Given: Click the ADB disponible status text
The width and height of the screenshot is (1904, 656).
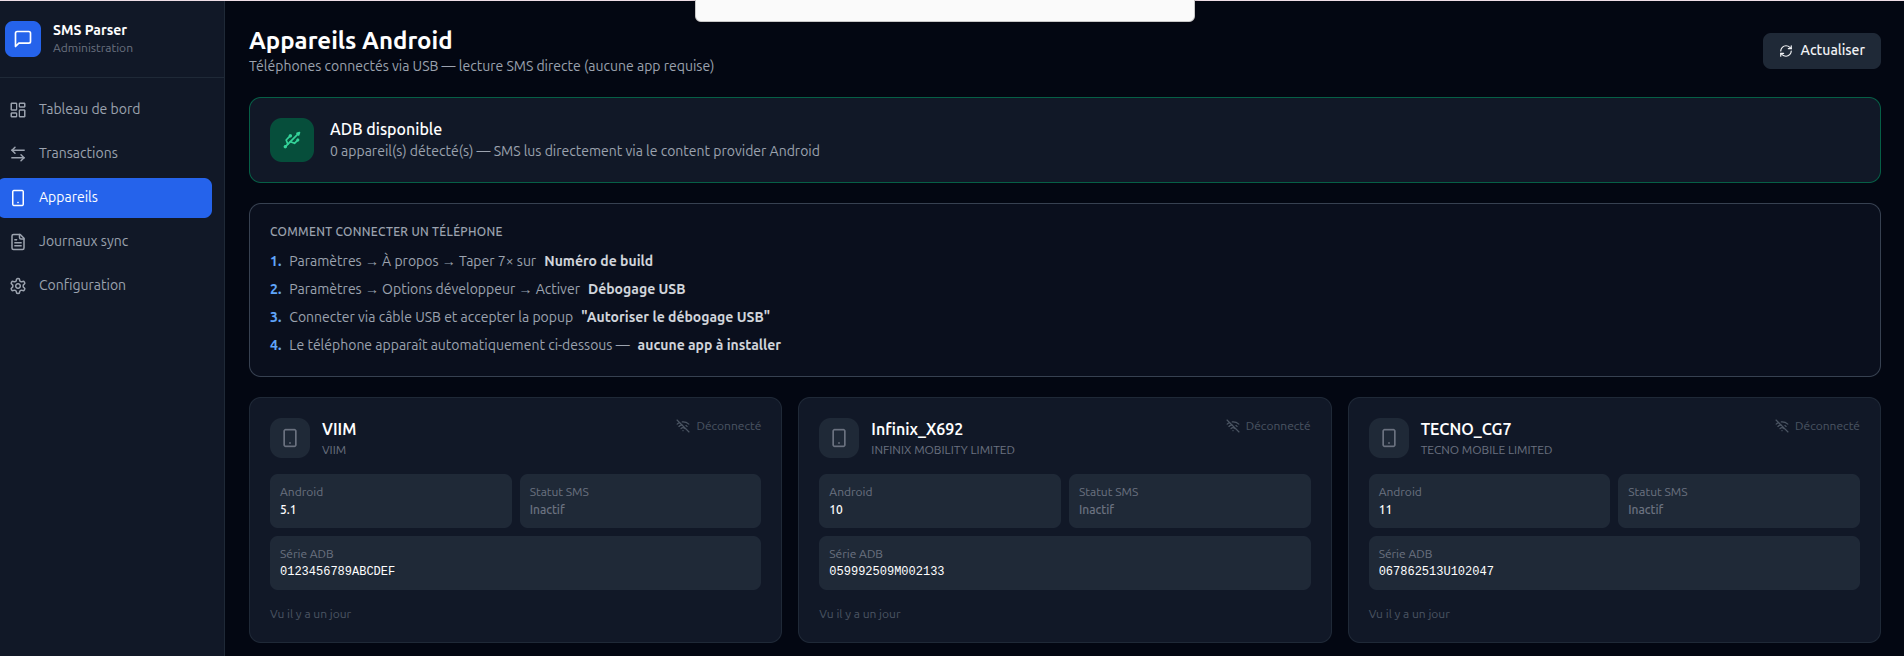Looking at the screenshot, I should [386, 129].
